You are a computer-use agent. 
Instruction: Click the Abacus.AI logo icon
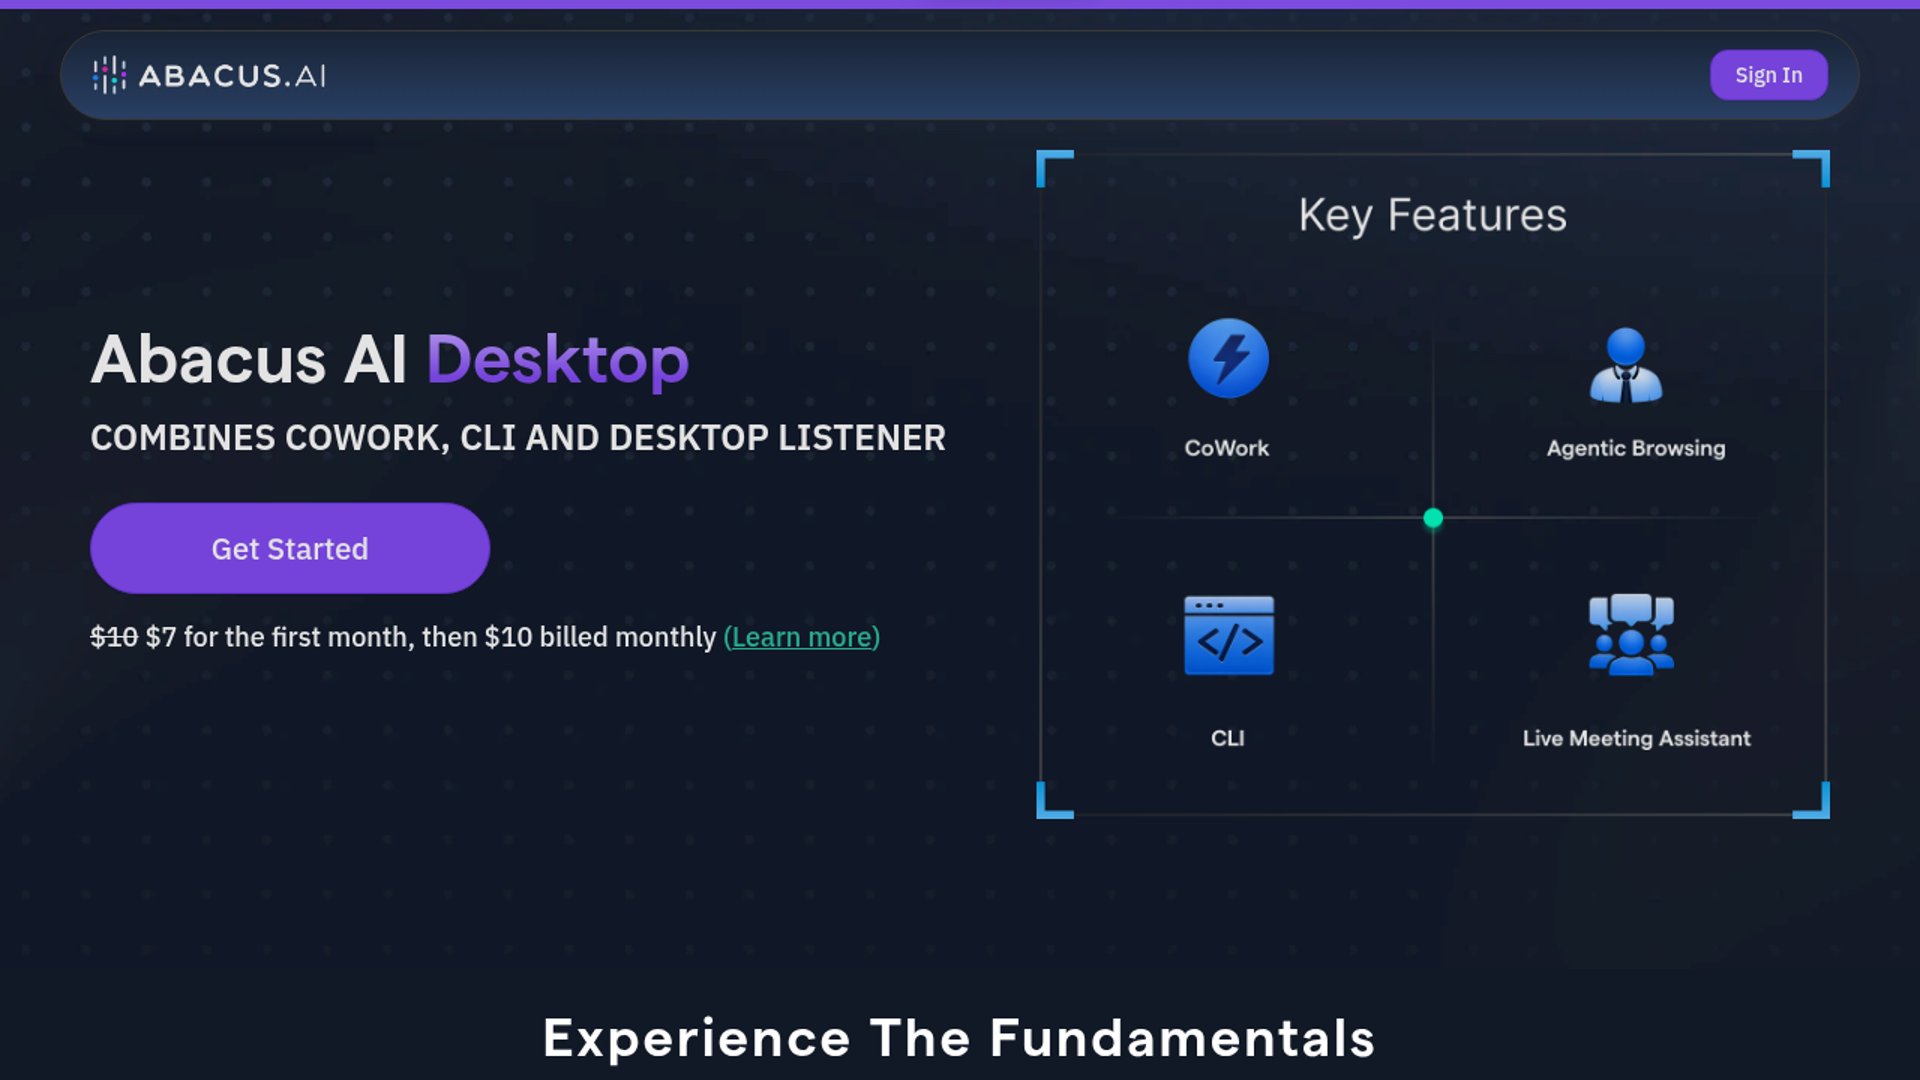[x=109, y=75]
